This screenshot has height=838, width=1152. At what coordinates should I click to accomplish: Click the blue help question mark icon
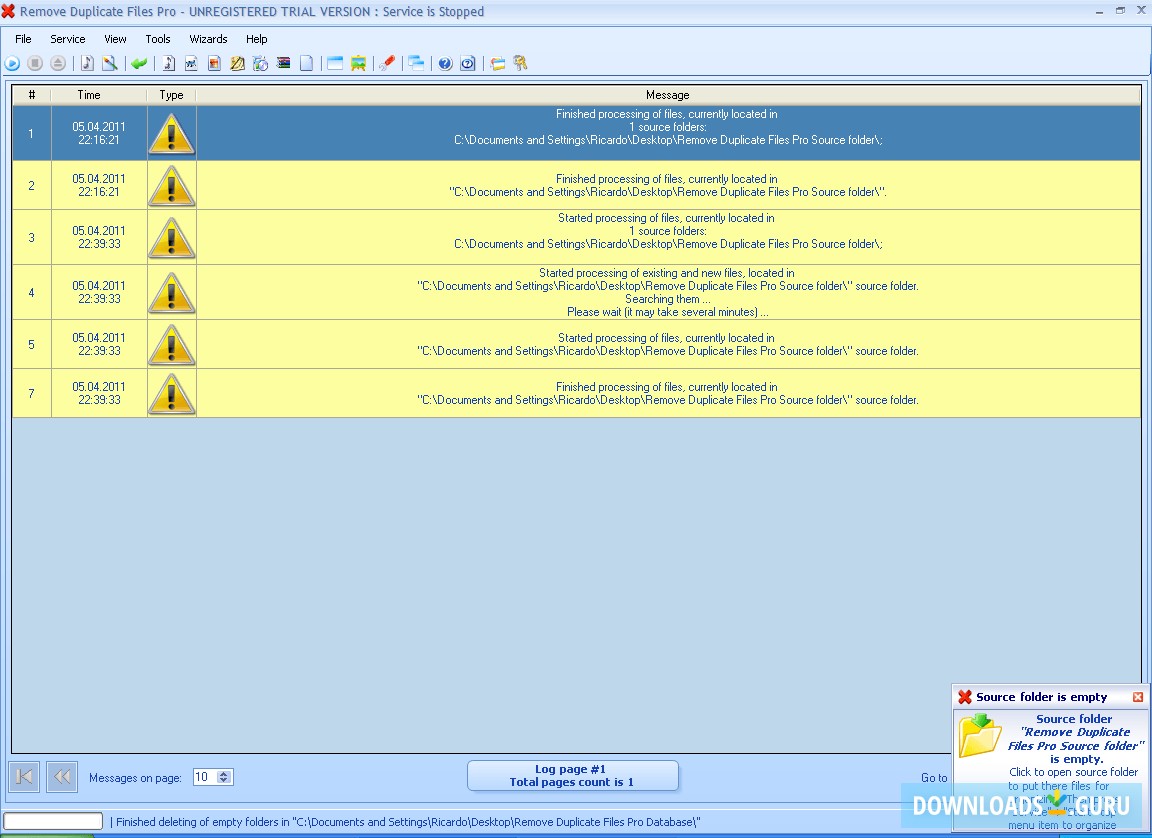[x=445, y=63]
